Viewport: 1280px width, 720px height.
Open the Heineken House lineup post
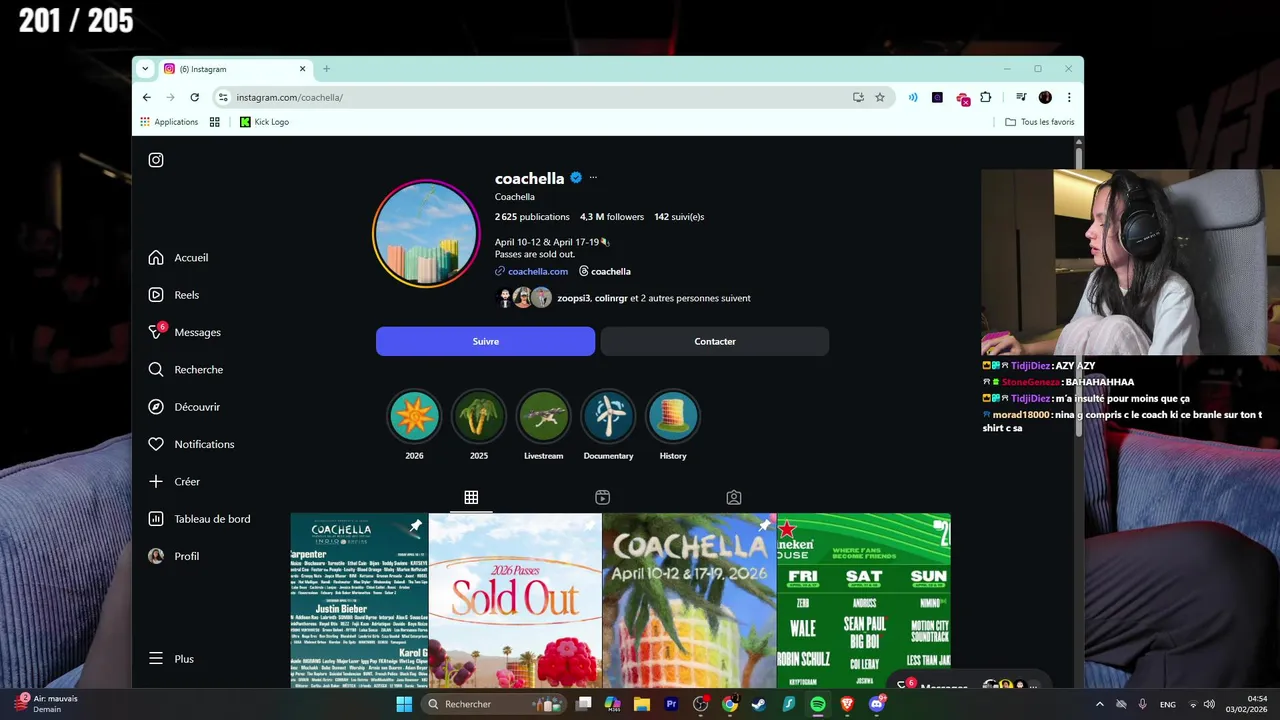(864, 601)
